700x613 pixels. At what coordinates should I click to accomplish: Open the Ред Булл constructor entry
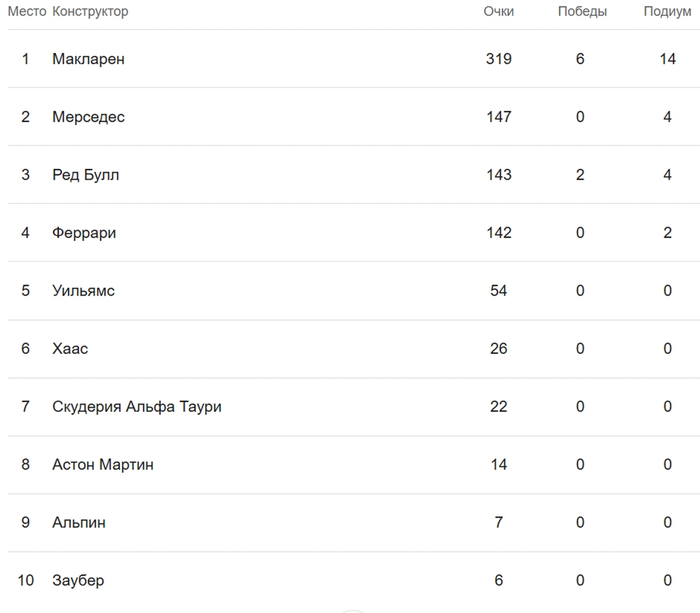click(x=85, y=175)
